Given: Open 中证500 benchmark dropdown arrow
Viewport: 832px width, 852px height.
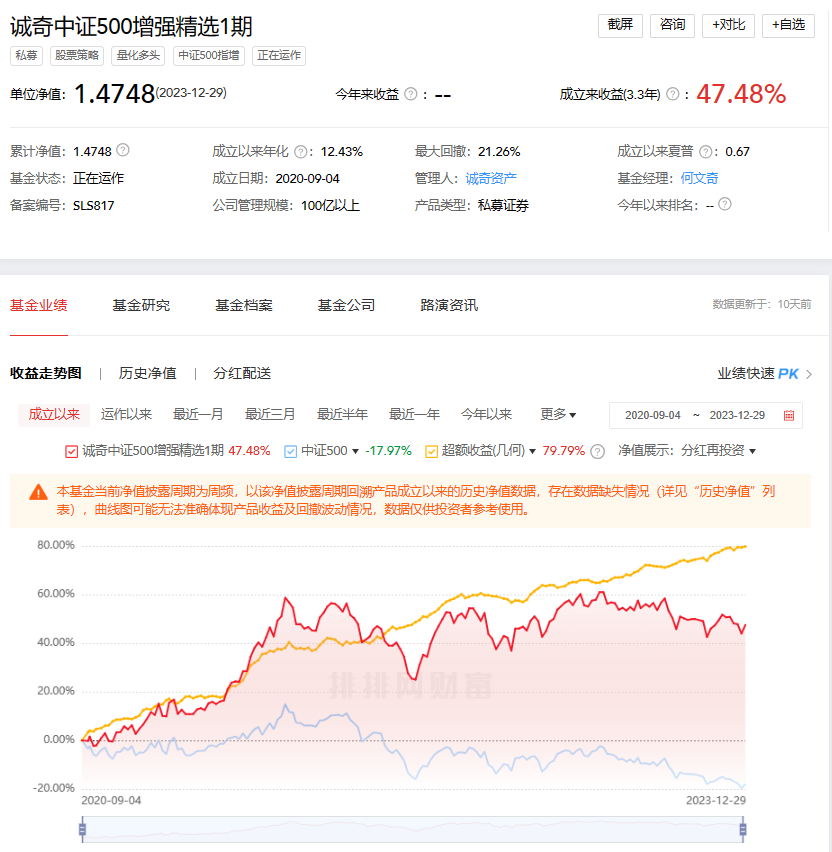Looking at the screenshot, I should [x=355, y=452].
